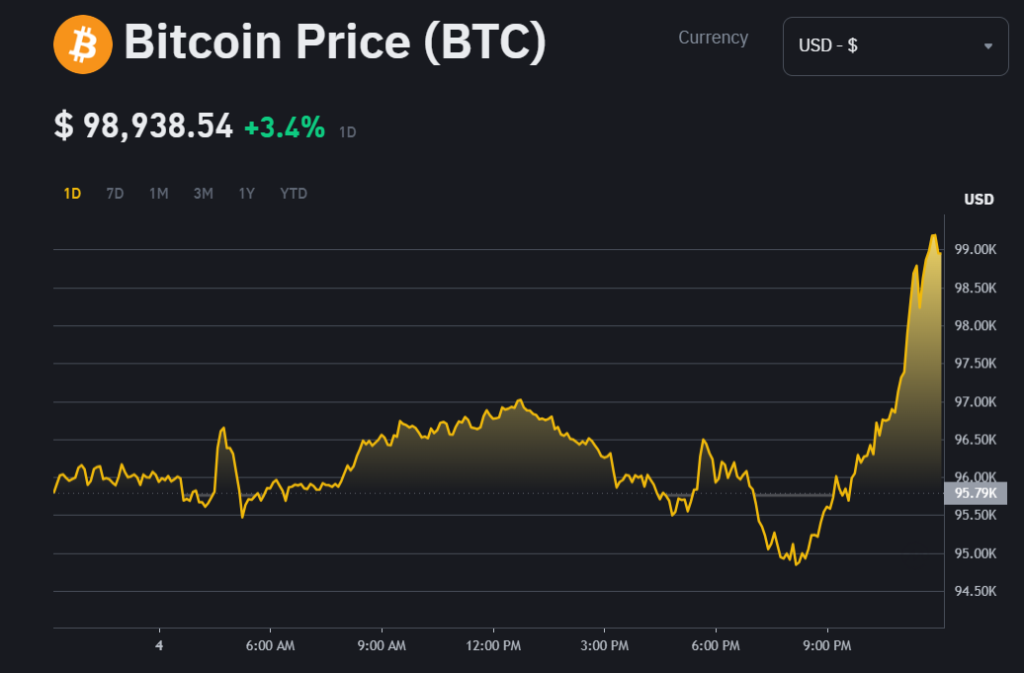Click the dotted price reference line
1024x673 pixels.
(500, 493)
